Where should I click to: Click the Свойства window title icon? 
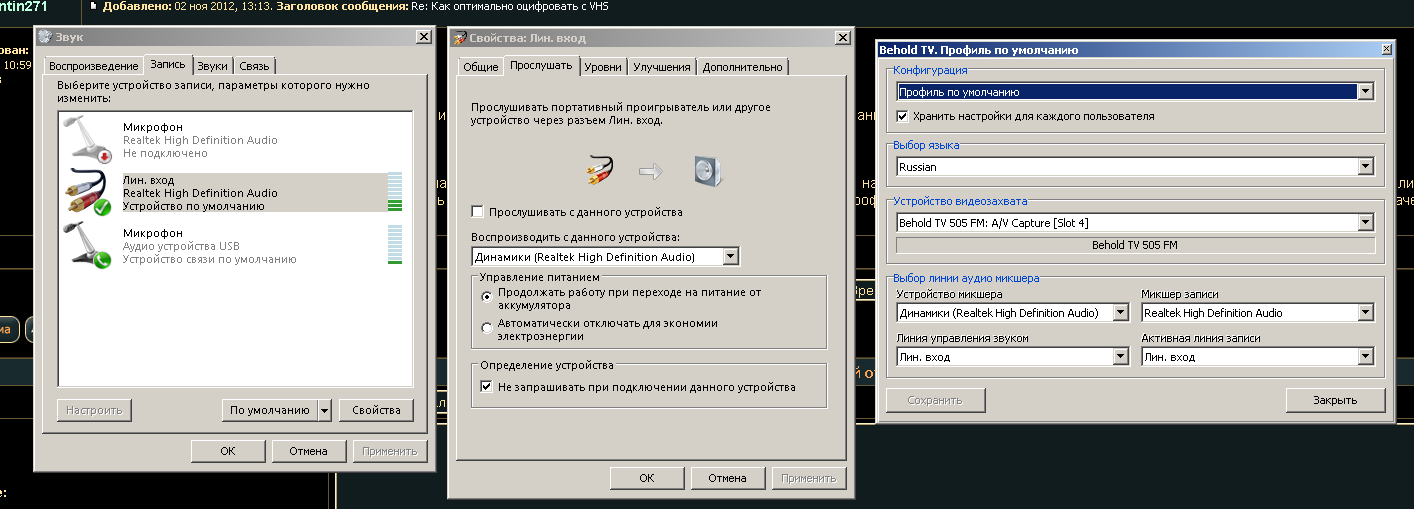coord(460,38)
